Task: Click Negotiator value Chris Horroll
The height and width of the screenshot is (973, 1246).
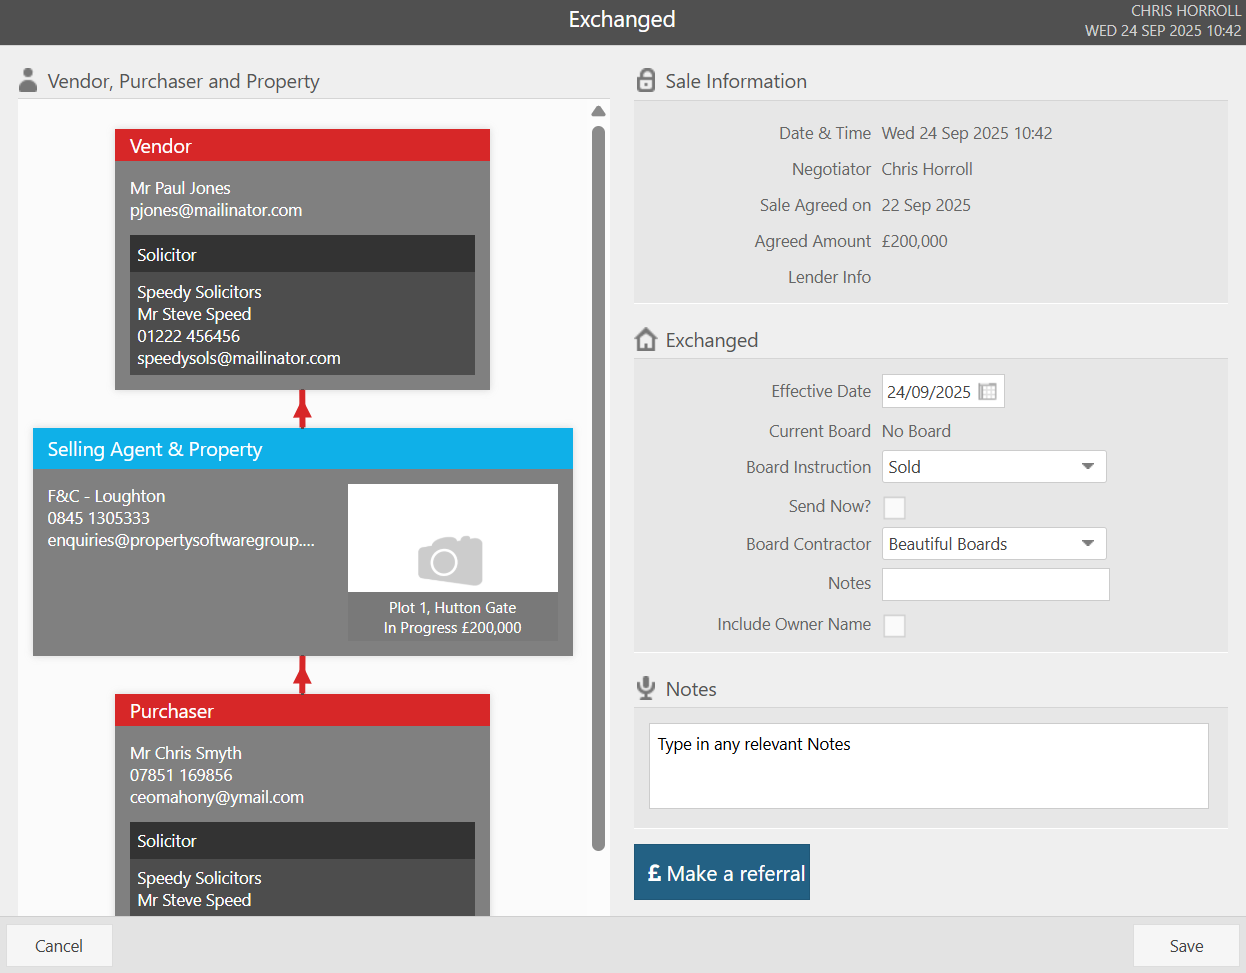Action: click(x=927, y=169)
